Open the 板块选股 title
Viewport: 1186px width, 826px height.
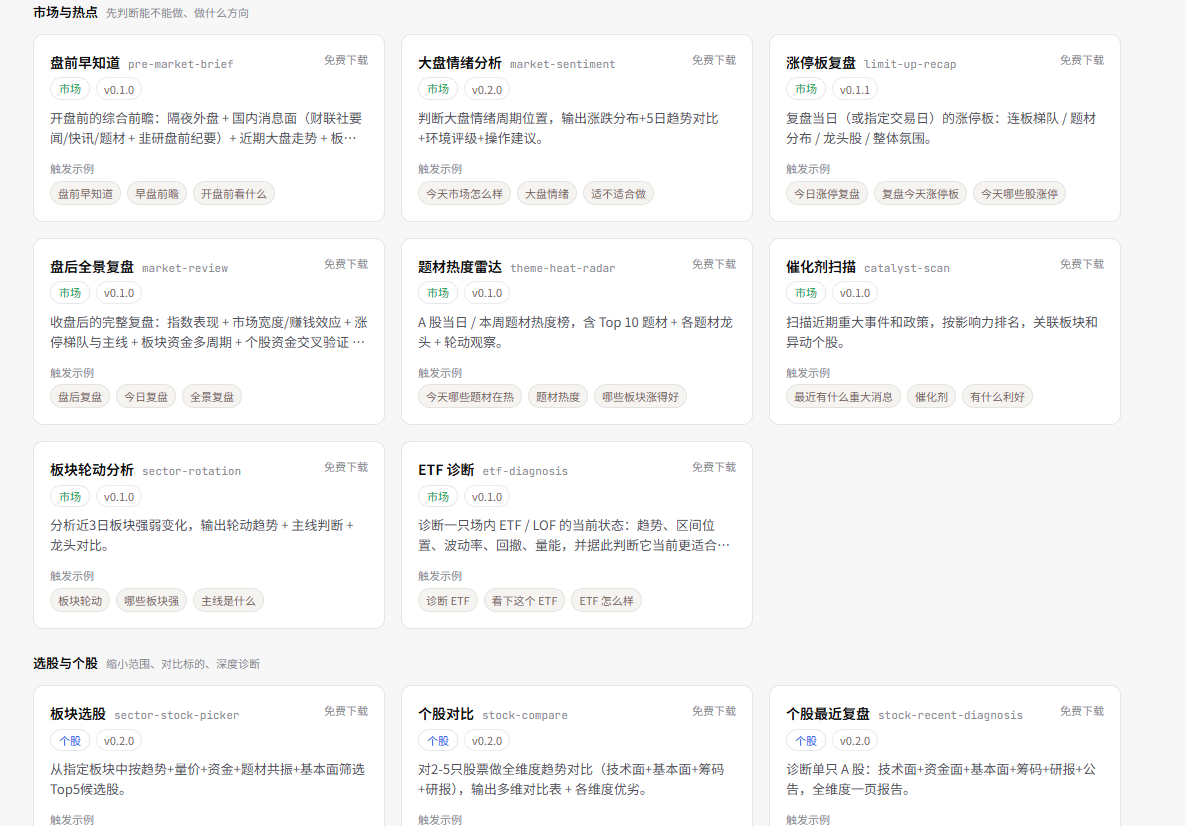click(x=78, y=714)
